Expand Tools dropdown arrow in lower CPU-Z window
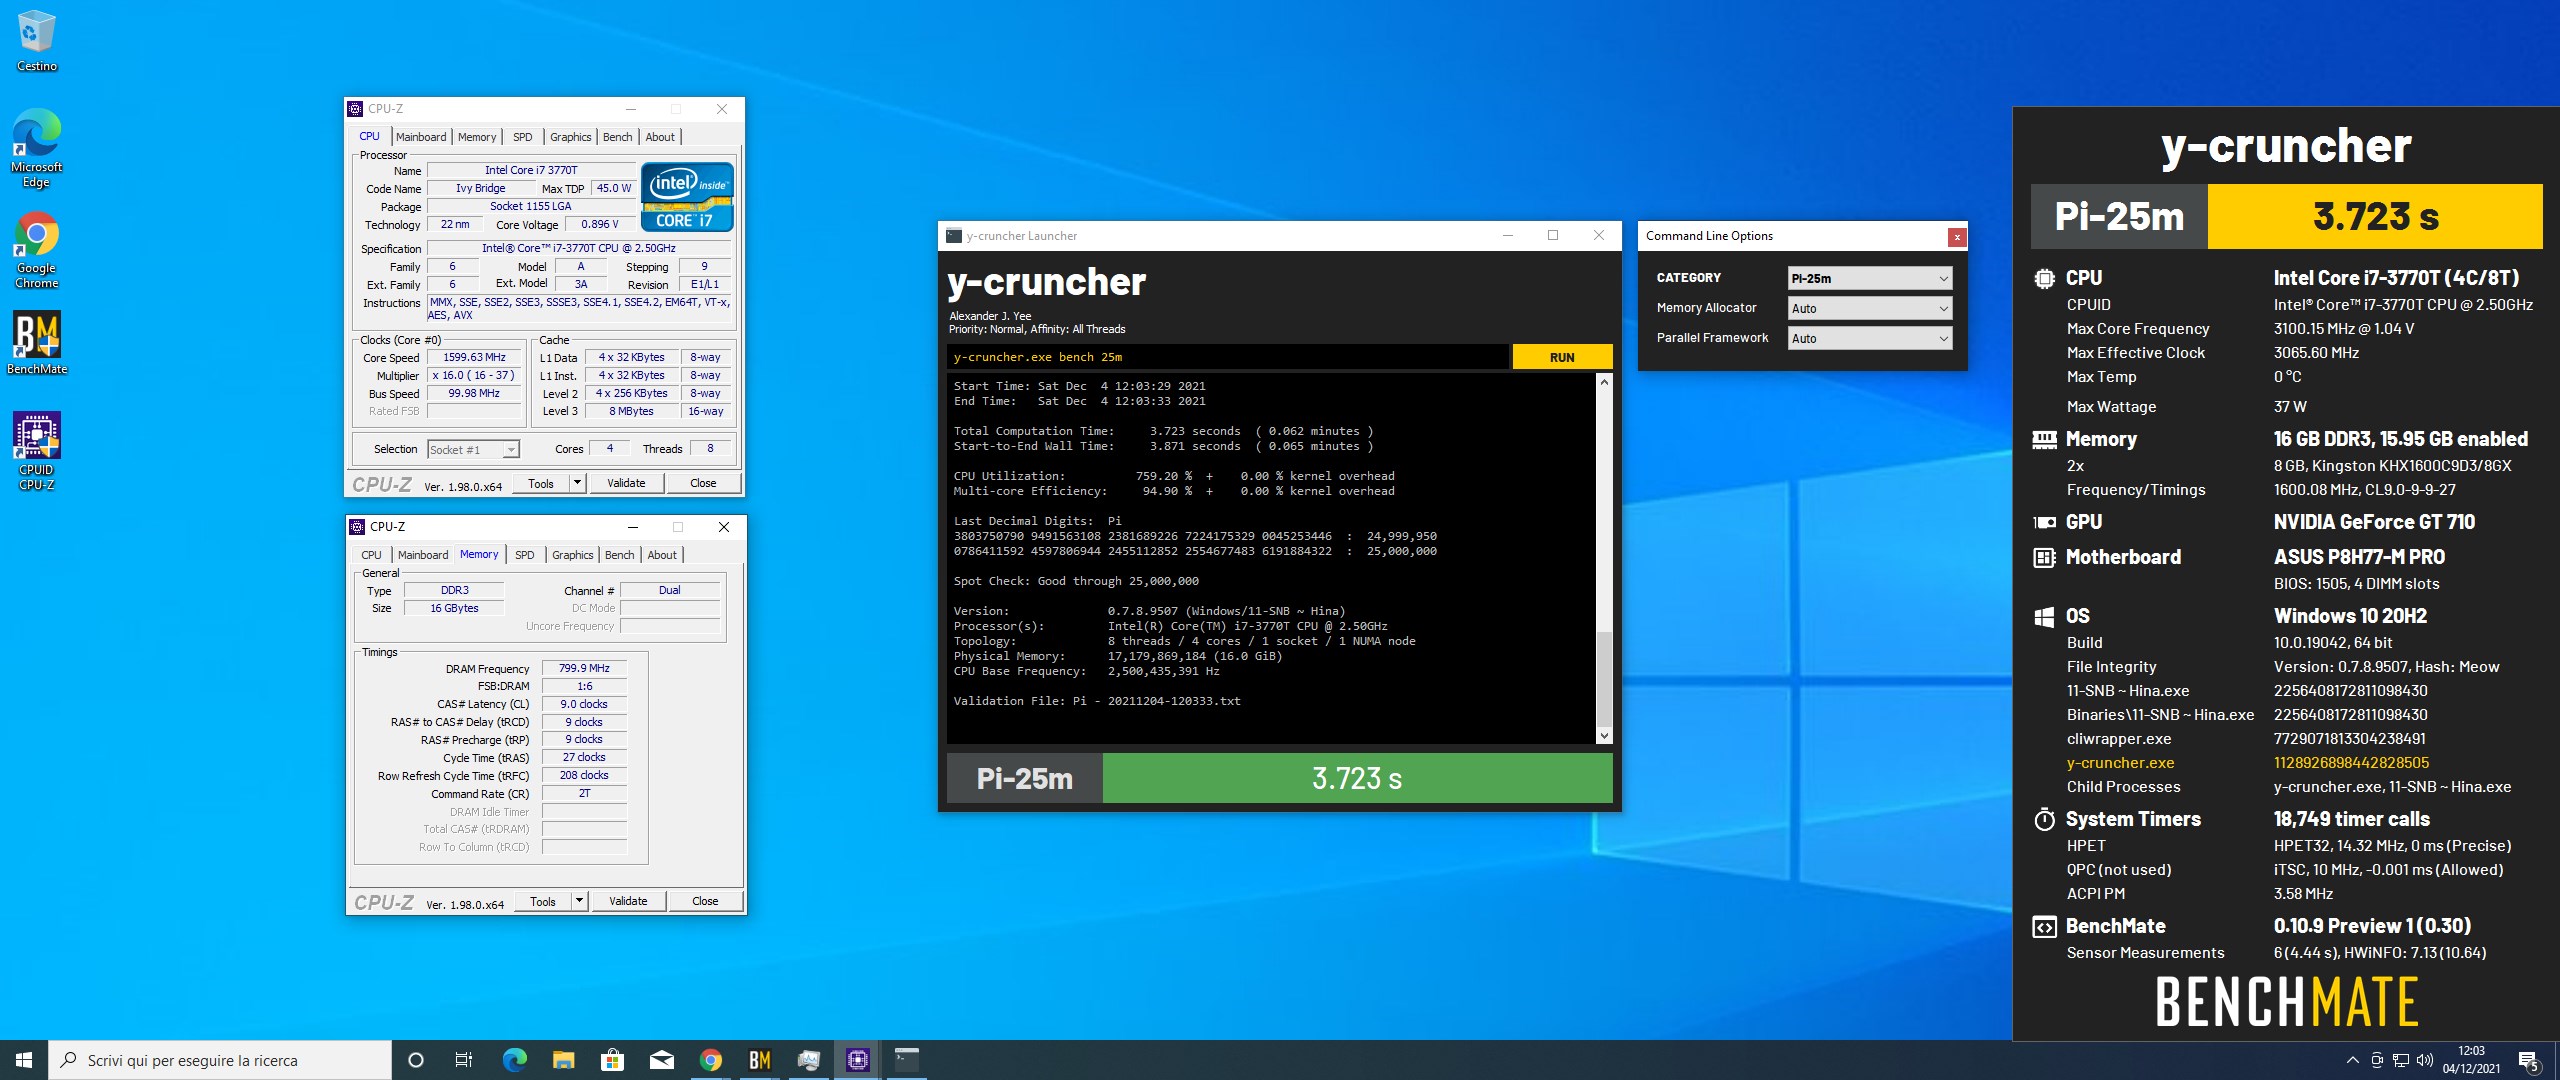This screenshot has height=1080, width=2560. 579,901
